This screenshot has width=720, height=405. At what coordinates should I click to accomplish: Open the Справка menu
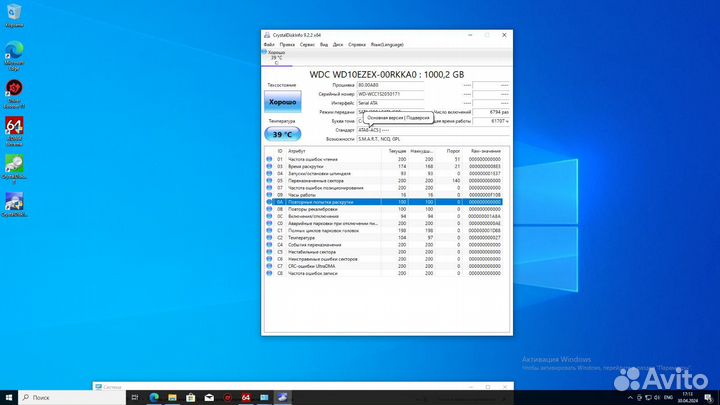(357, 45)
